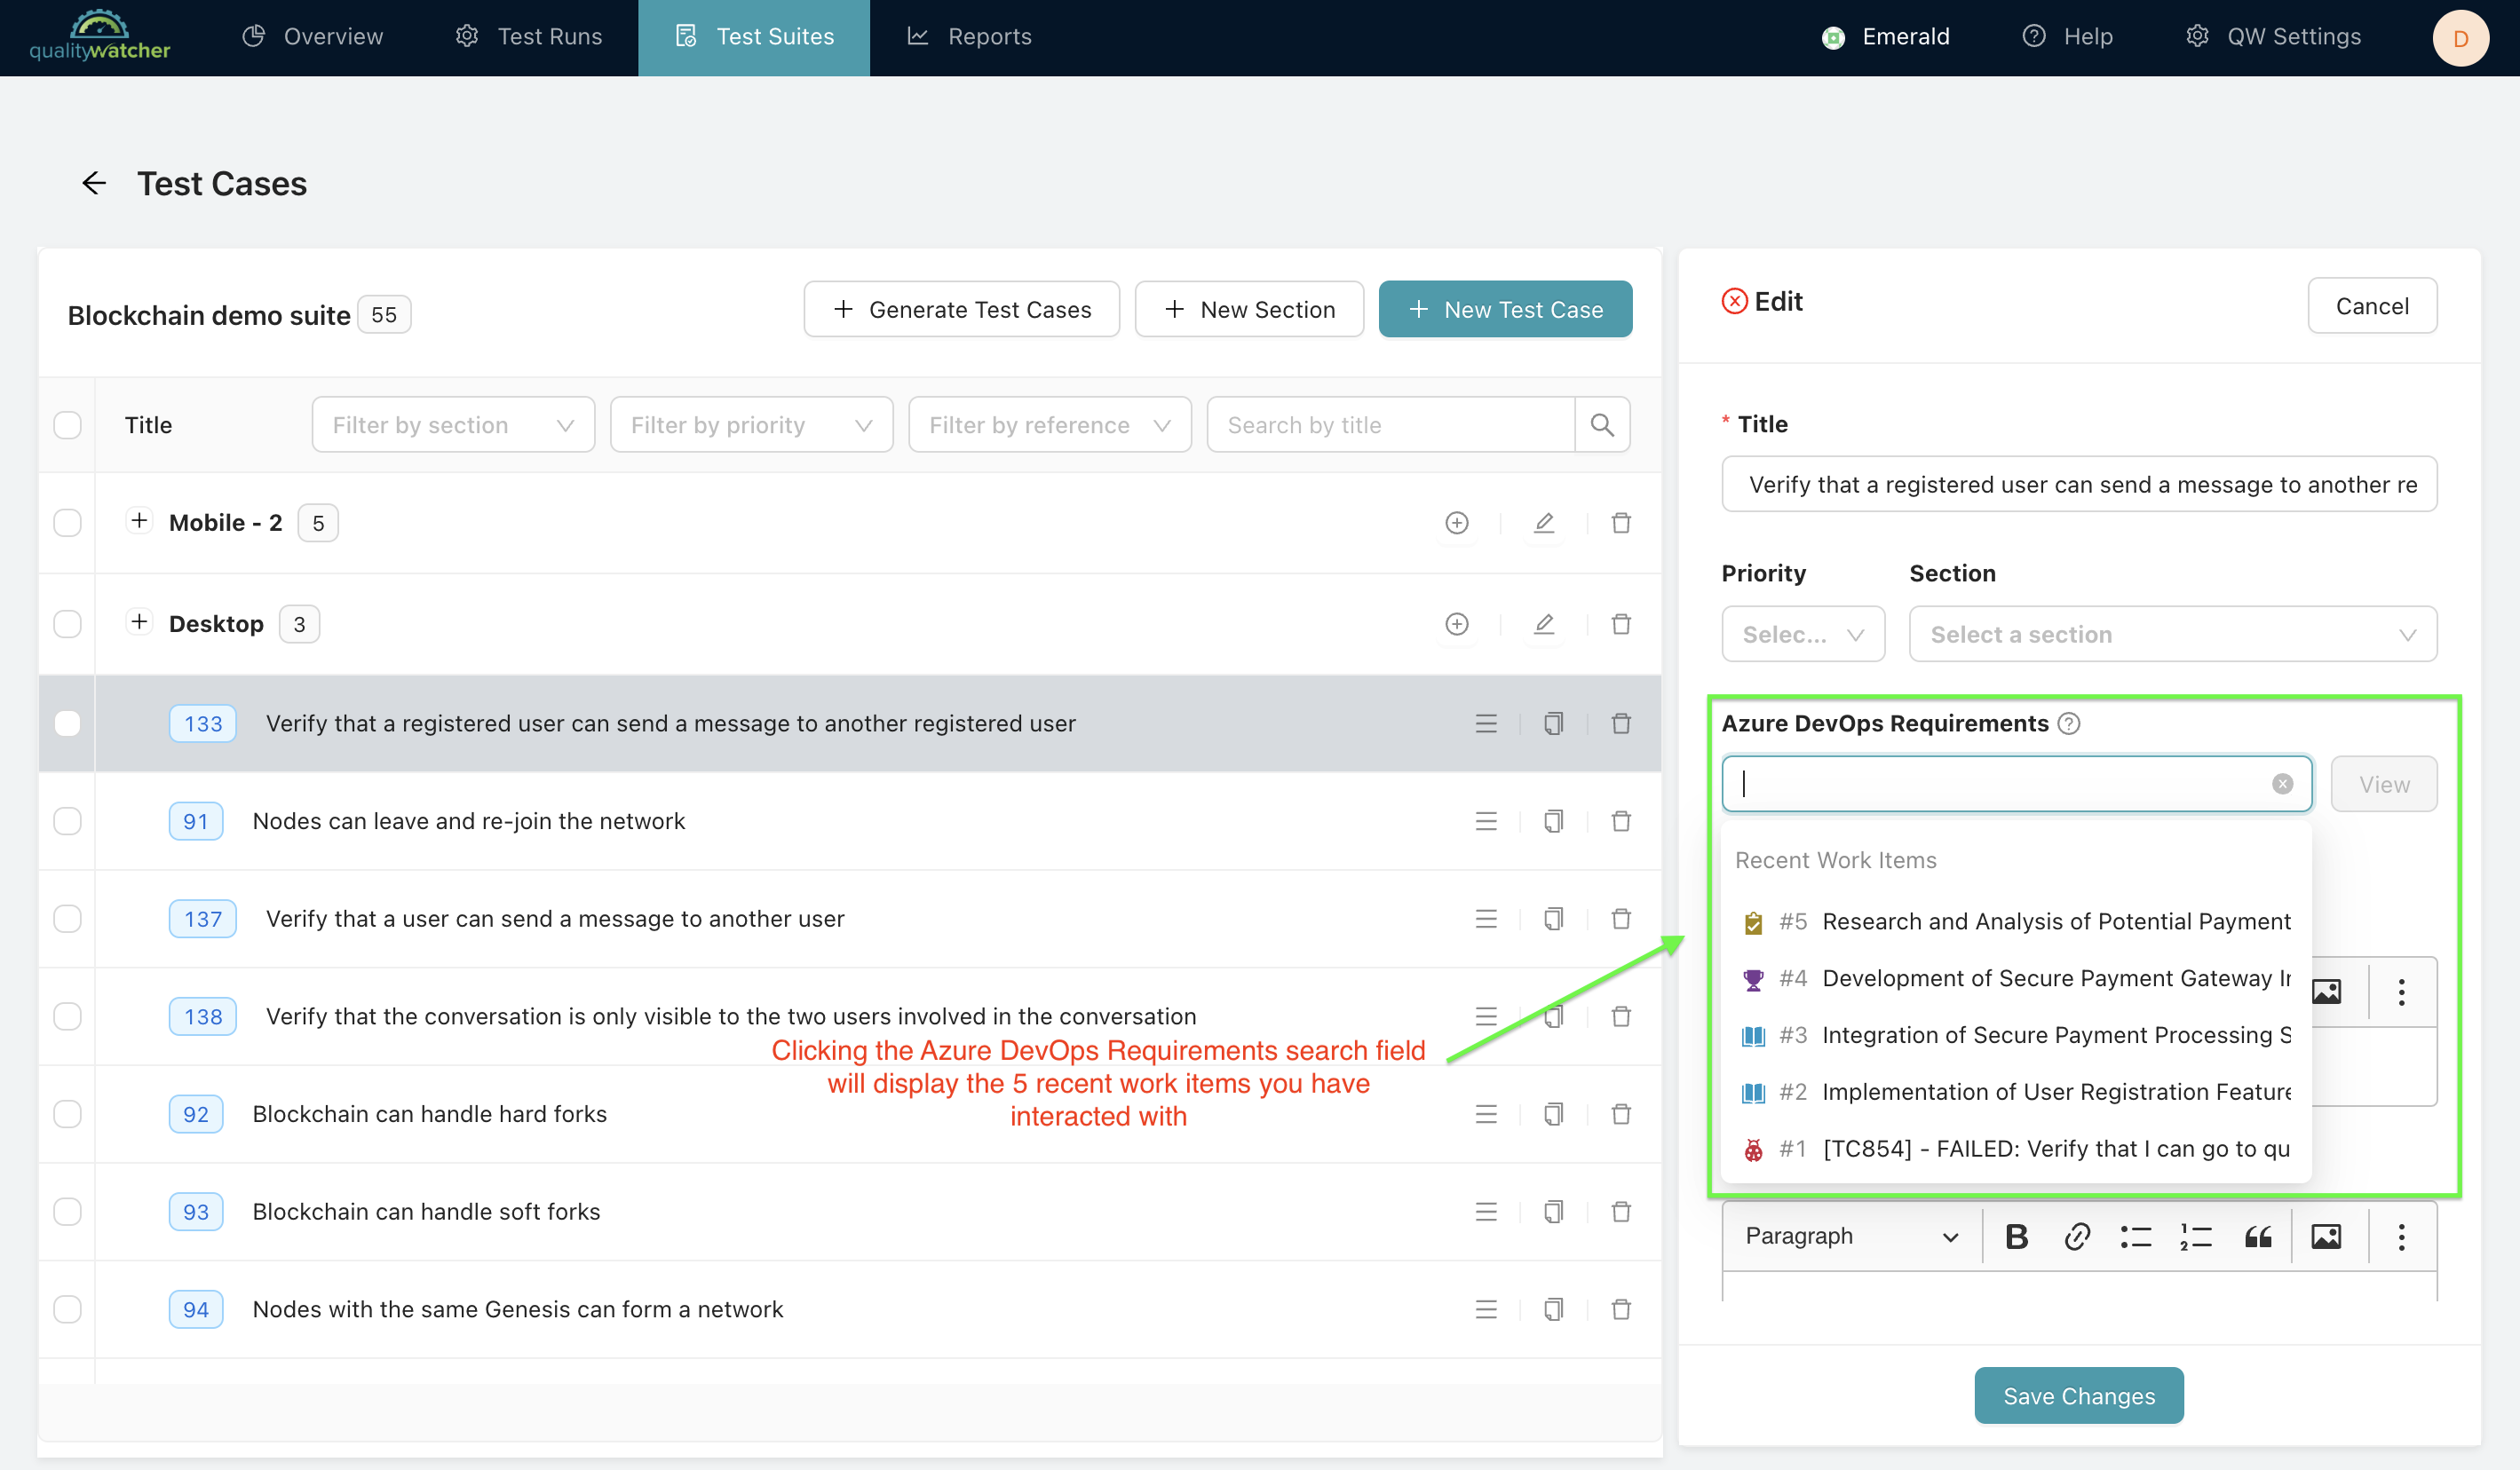Image resolution: width=2520 pixels, height=1470 pixels.
Task: Open the Priority select dropdown
Action: point(1803,634)
